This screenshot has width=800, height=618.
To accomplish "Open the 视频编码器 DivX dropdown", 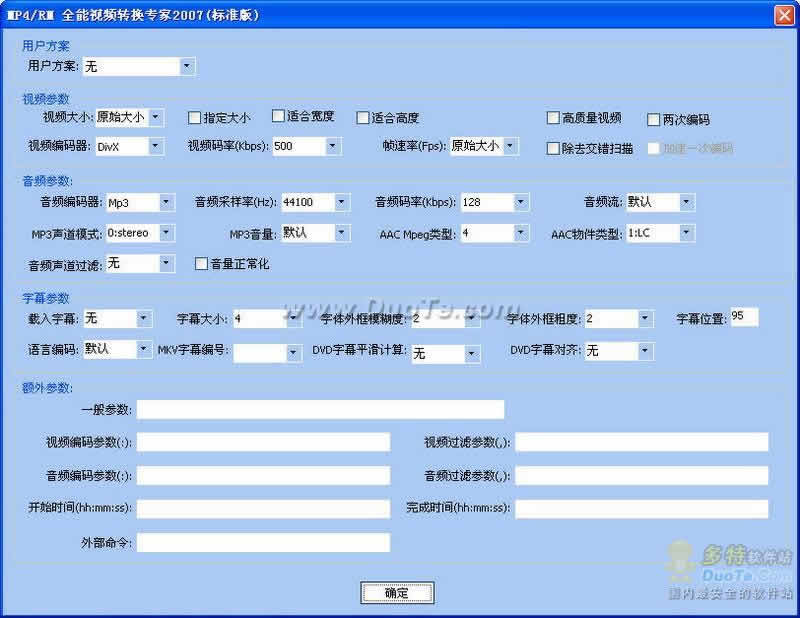I will [130, 146].
